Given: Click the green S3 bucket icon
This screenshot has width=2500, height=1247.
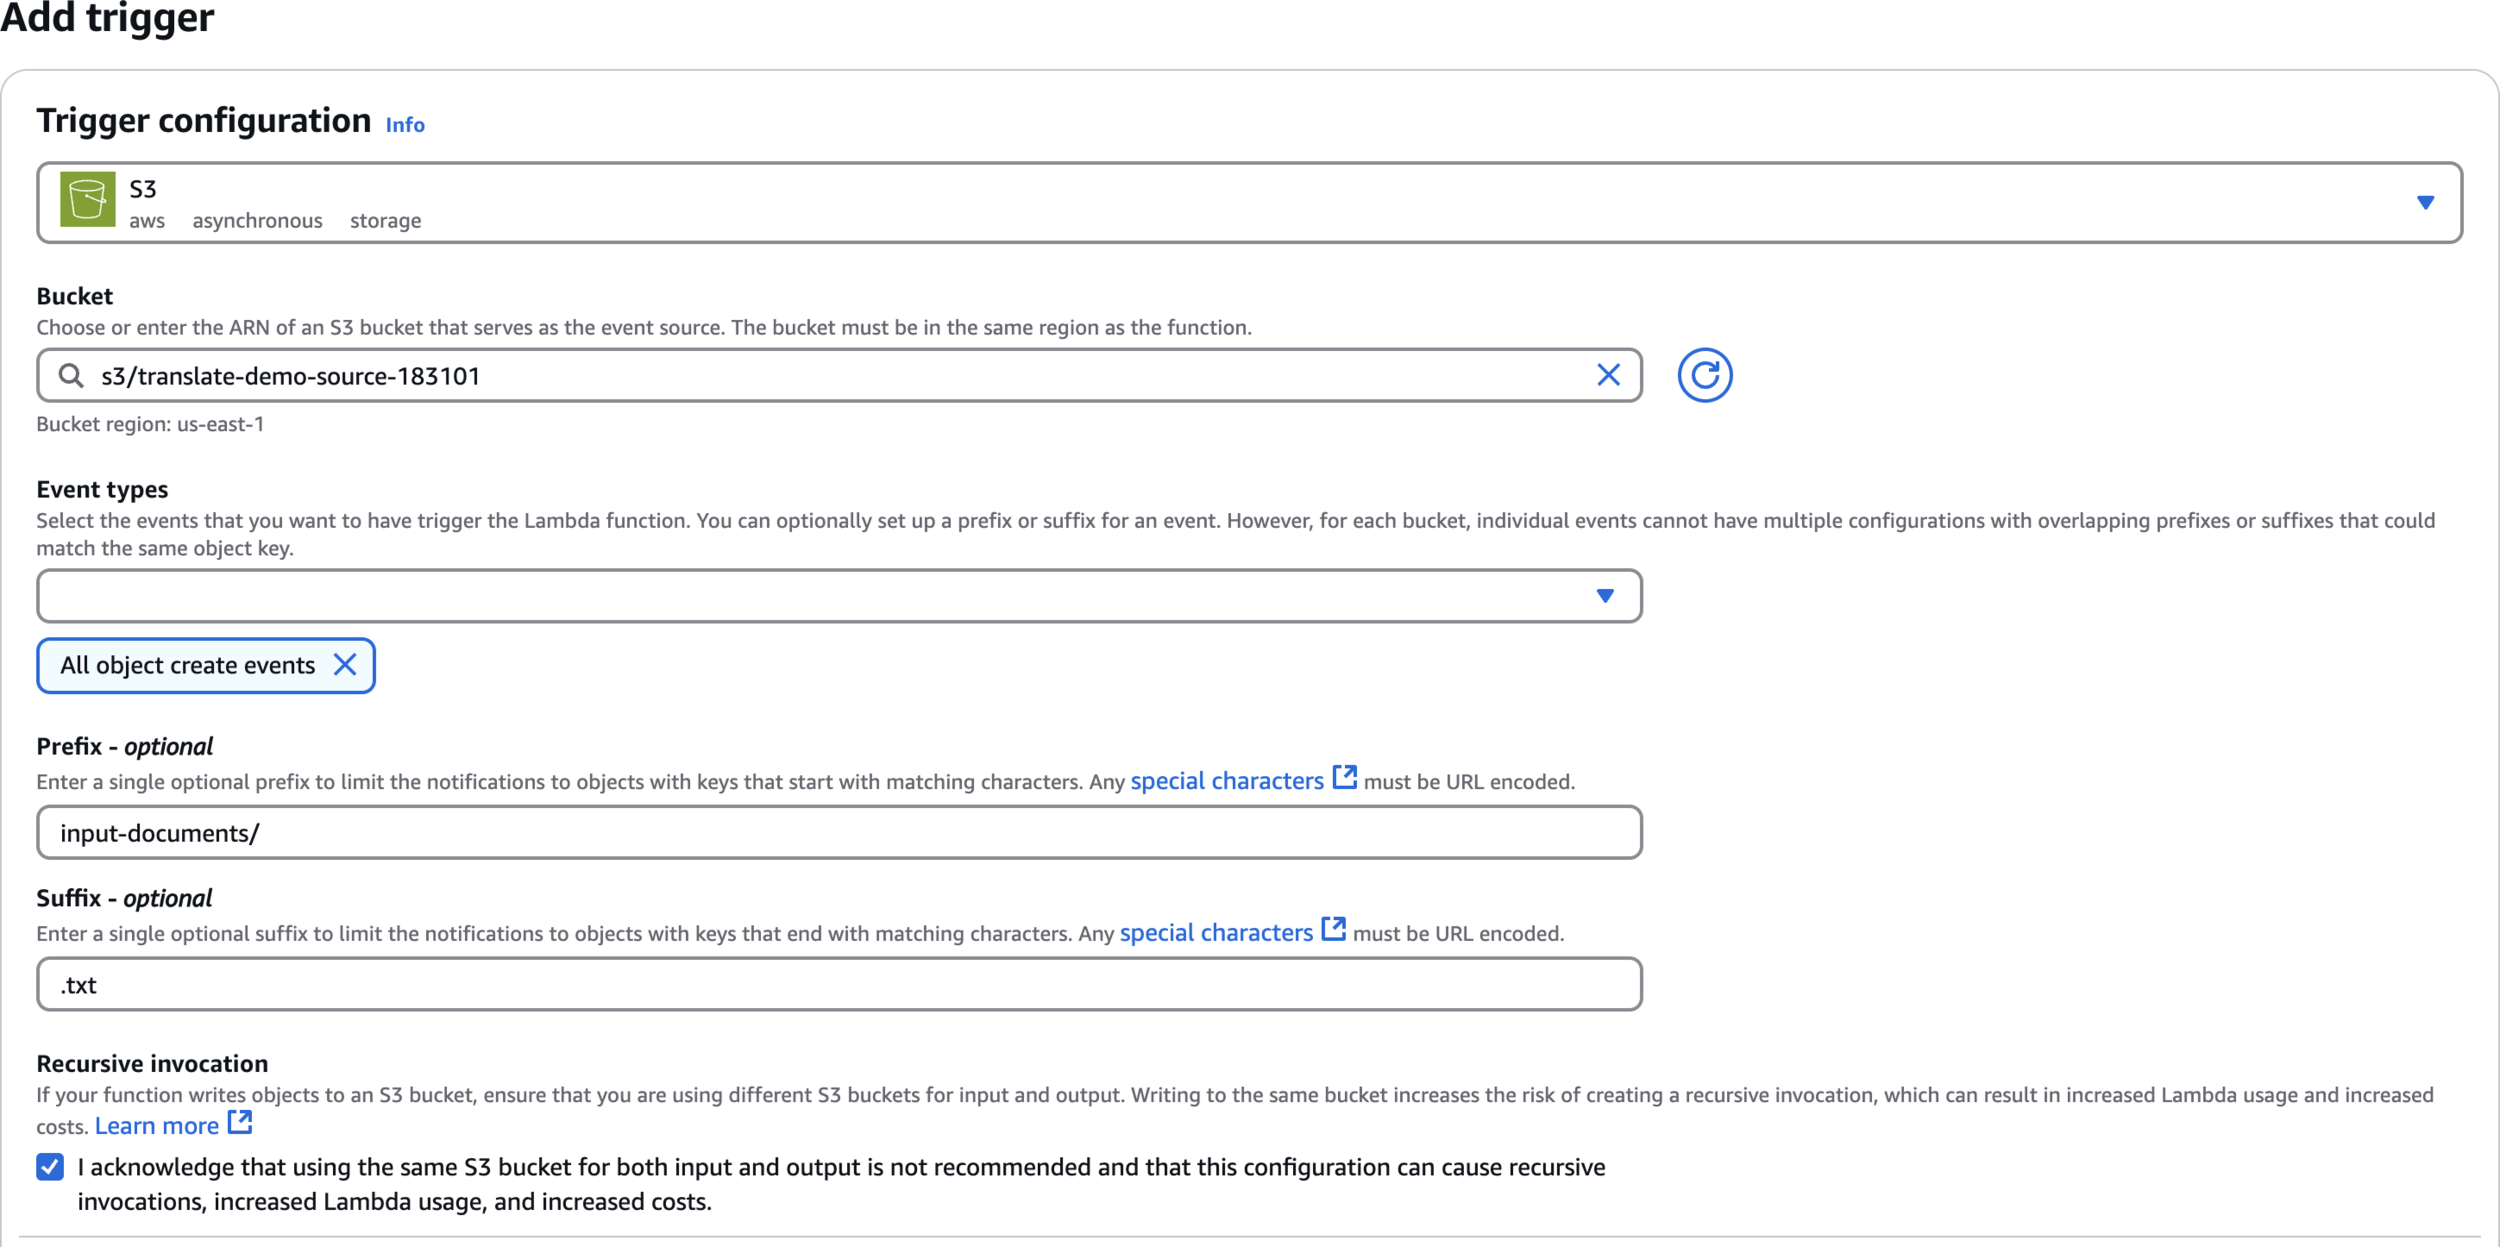Looking at the screenshot, I should tap(87, 199).
